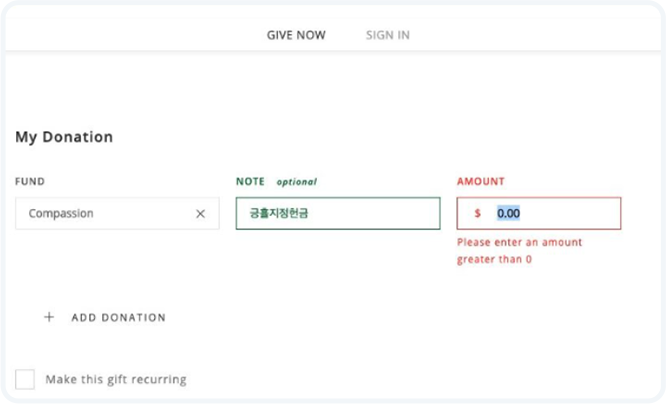
Task: Click the amount error message
Action: pos(519,251)
